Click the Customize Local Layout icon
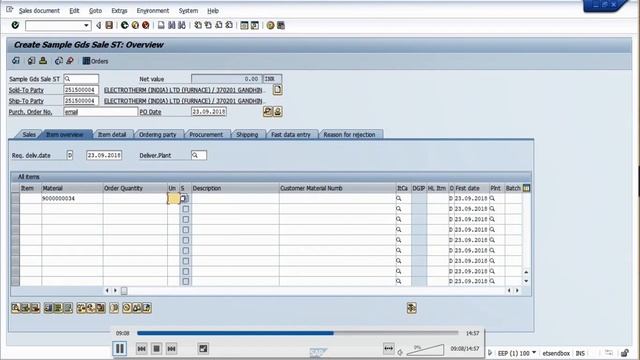This screenshot has width=640, height=360. 281,25
